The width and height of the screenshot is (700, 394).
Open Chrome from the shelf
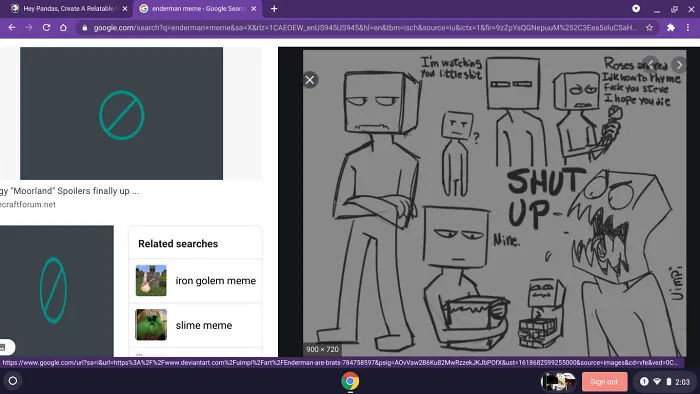350,381
